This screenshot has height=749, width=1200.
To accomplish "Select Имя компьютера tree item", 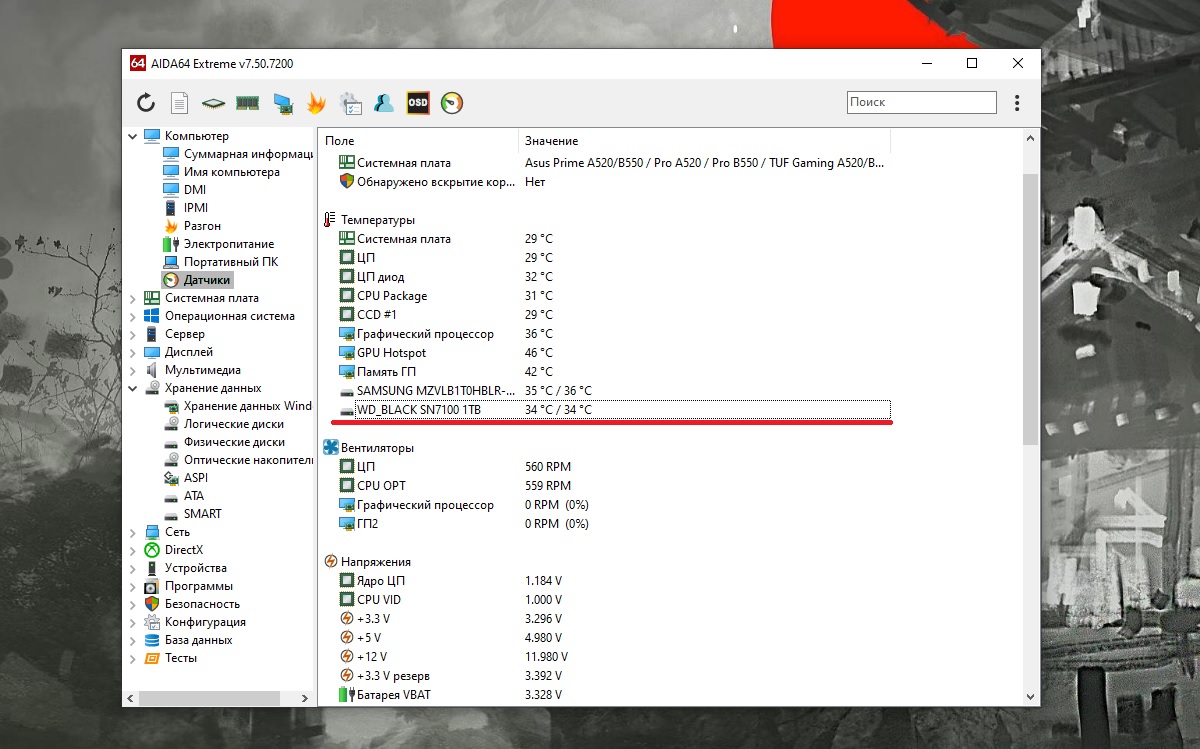I will click(221, 172).
